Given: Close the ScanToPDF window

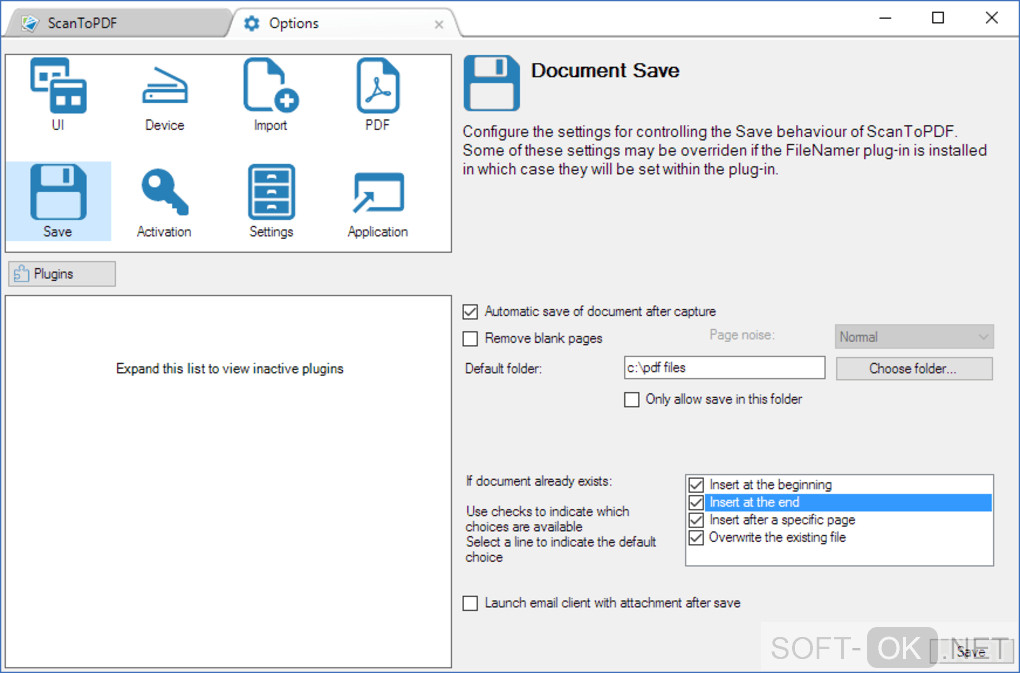Looking at the screenshot, I should (991, 18).
